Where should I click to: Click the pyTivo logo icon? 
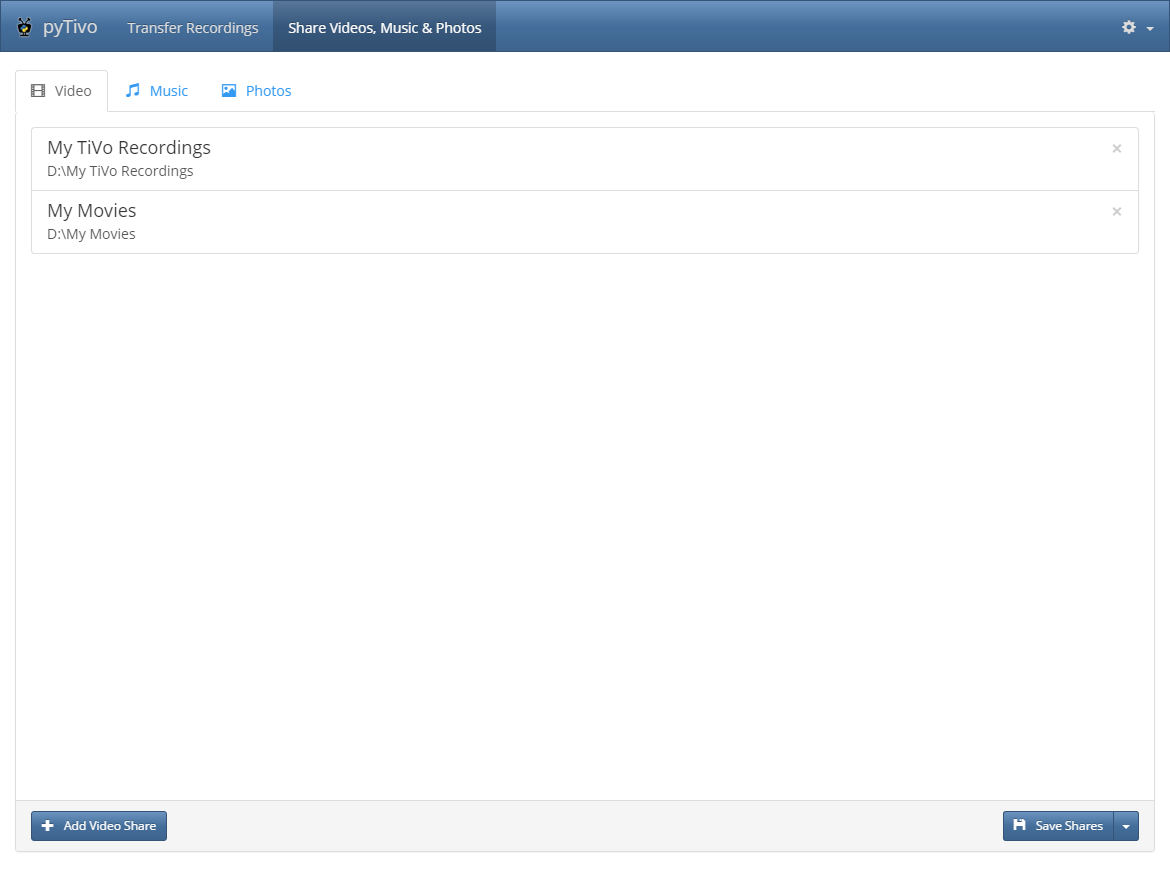[25, 27]
